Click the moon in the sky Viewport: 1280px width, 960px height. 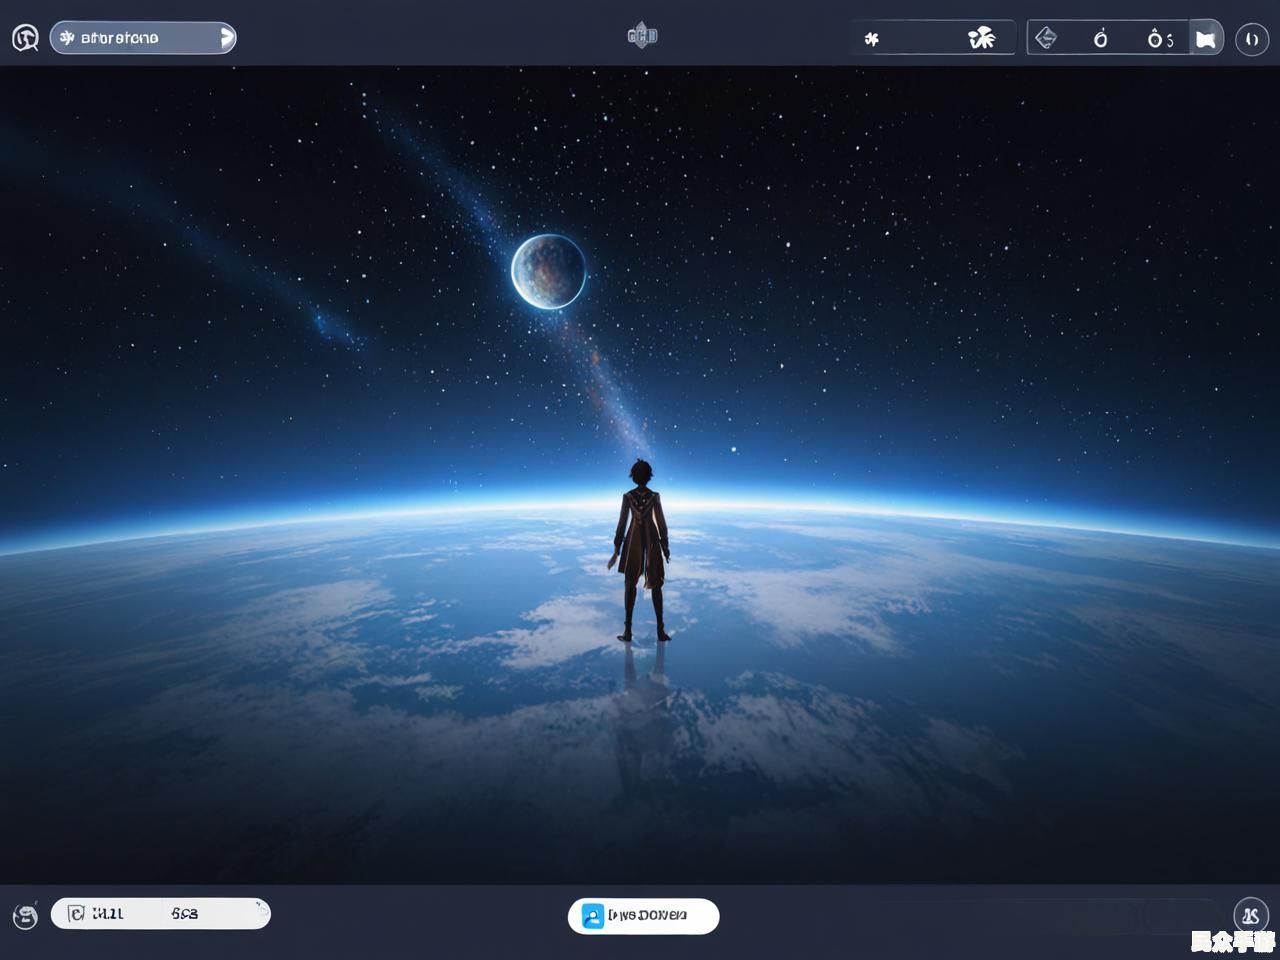tap(548, 270)
